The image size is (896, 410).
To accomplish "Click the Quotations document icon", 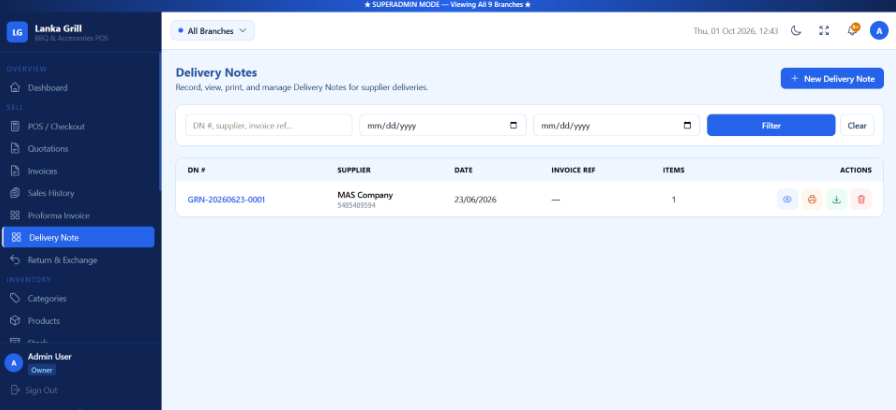I will (x=15, y=148).
